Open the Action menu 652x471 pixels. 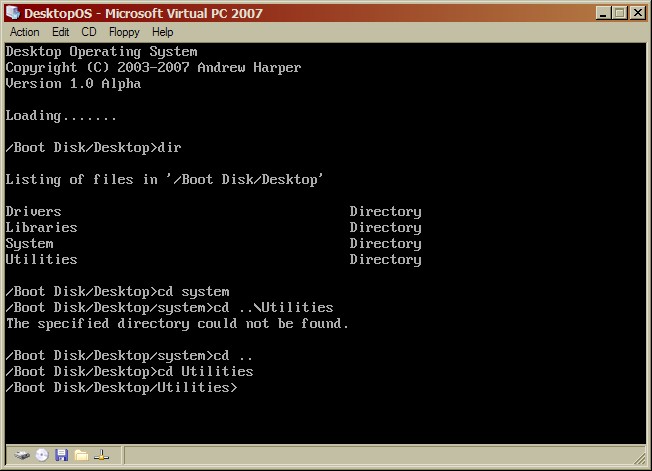coord(25,32)
